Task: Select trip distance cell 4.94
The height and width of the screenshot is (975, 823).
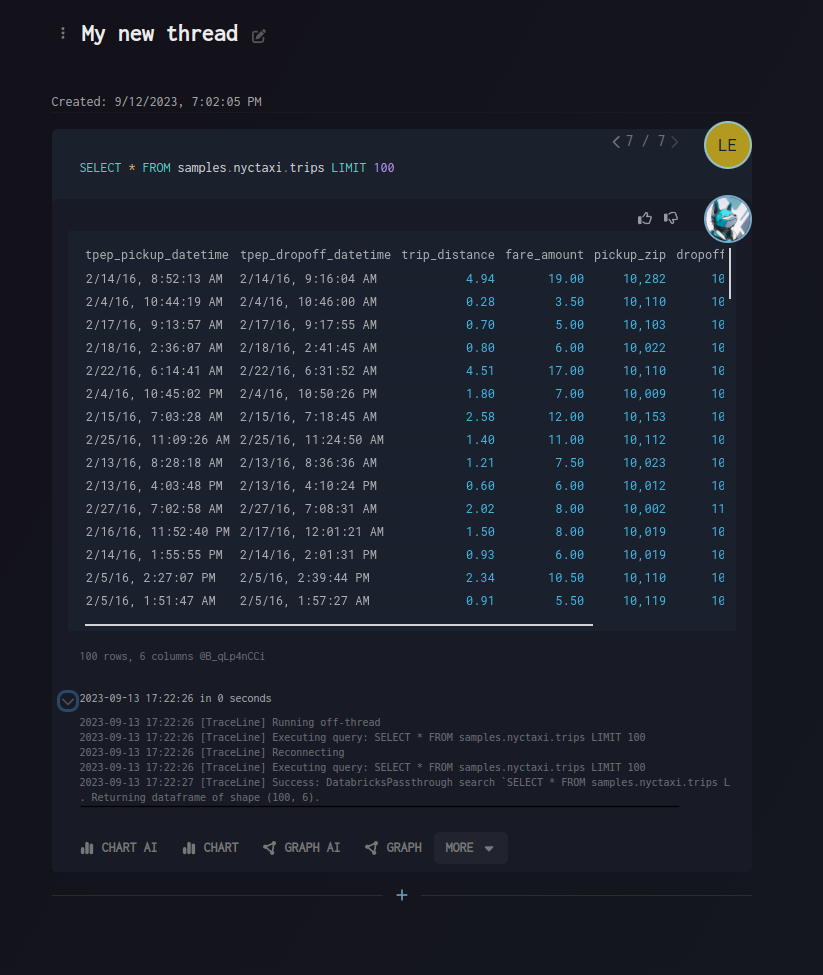Action: tap(480, 279)
